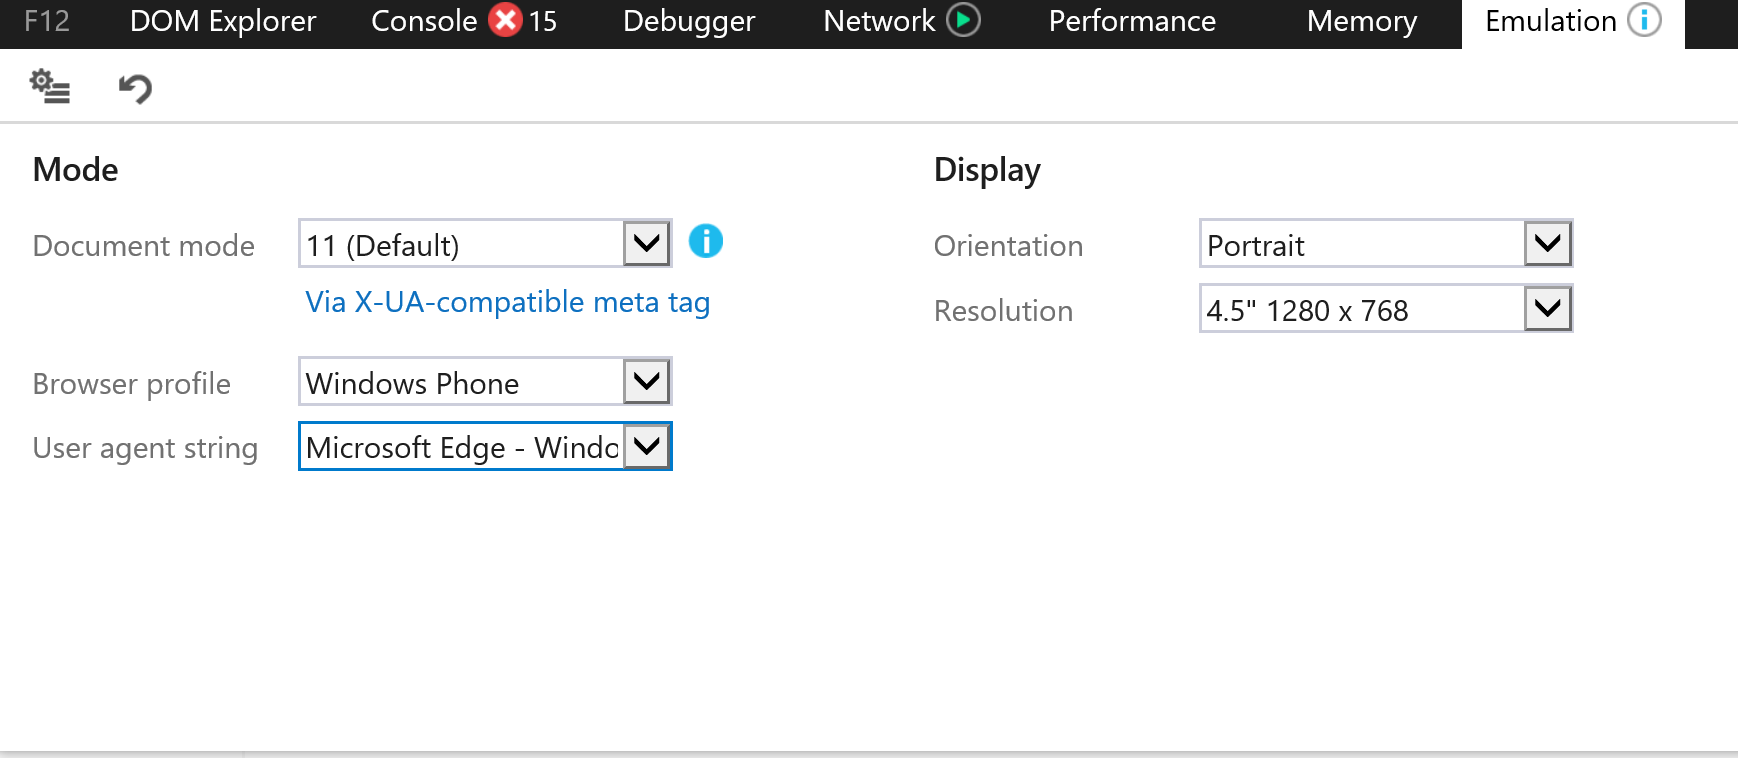Open the DOM Explorer tab

coord(223,21)
